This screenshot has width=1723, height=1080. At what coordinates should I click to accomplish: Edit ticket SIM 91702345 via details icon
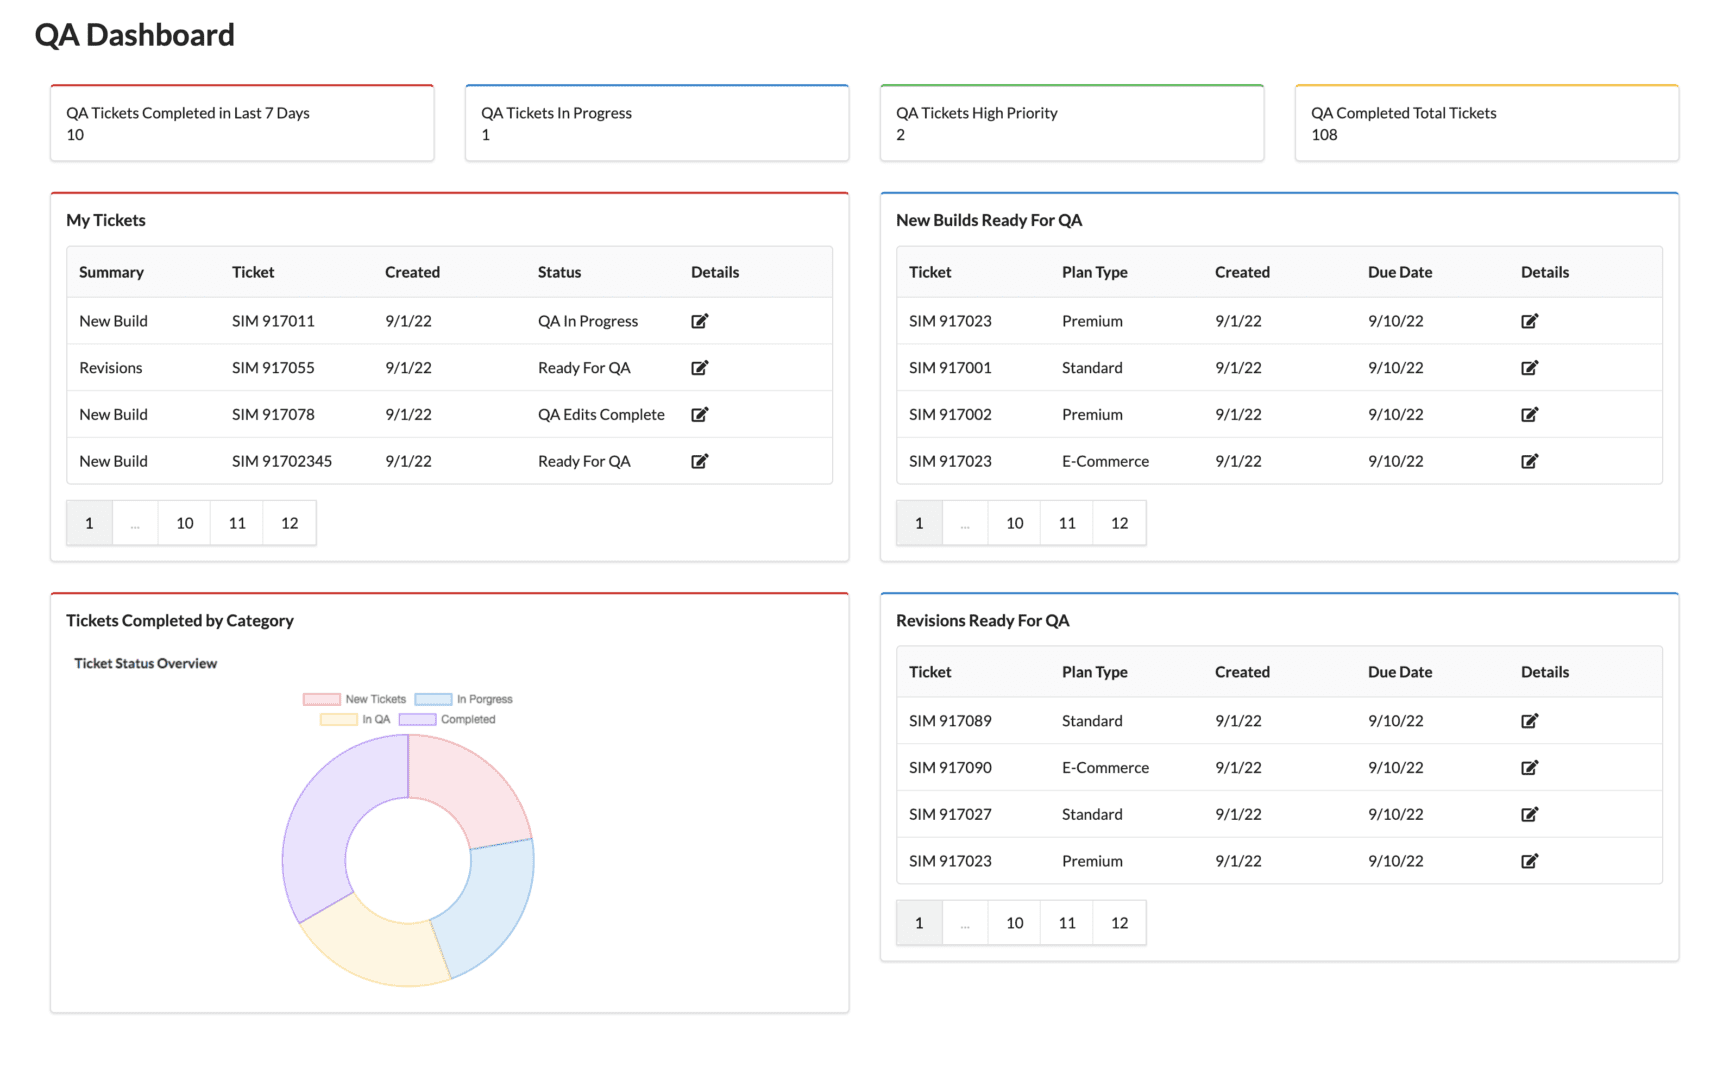click(699, 461)
